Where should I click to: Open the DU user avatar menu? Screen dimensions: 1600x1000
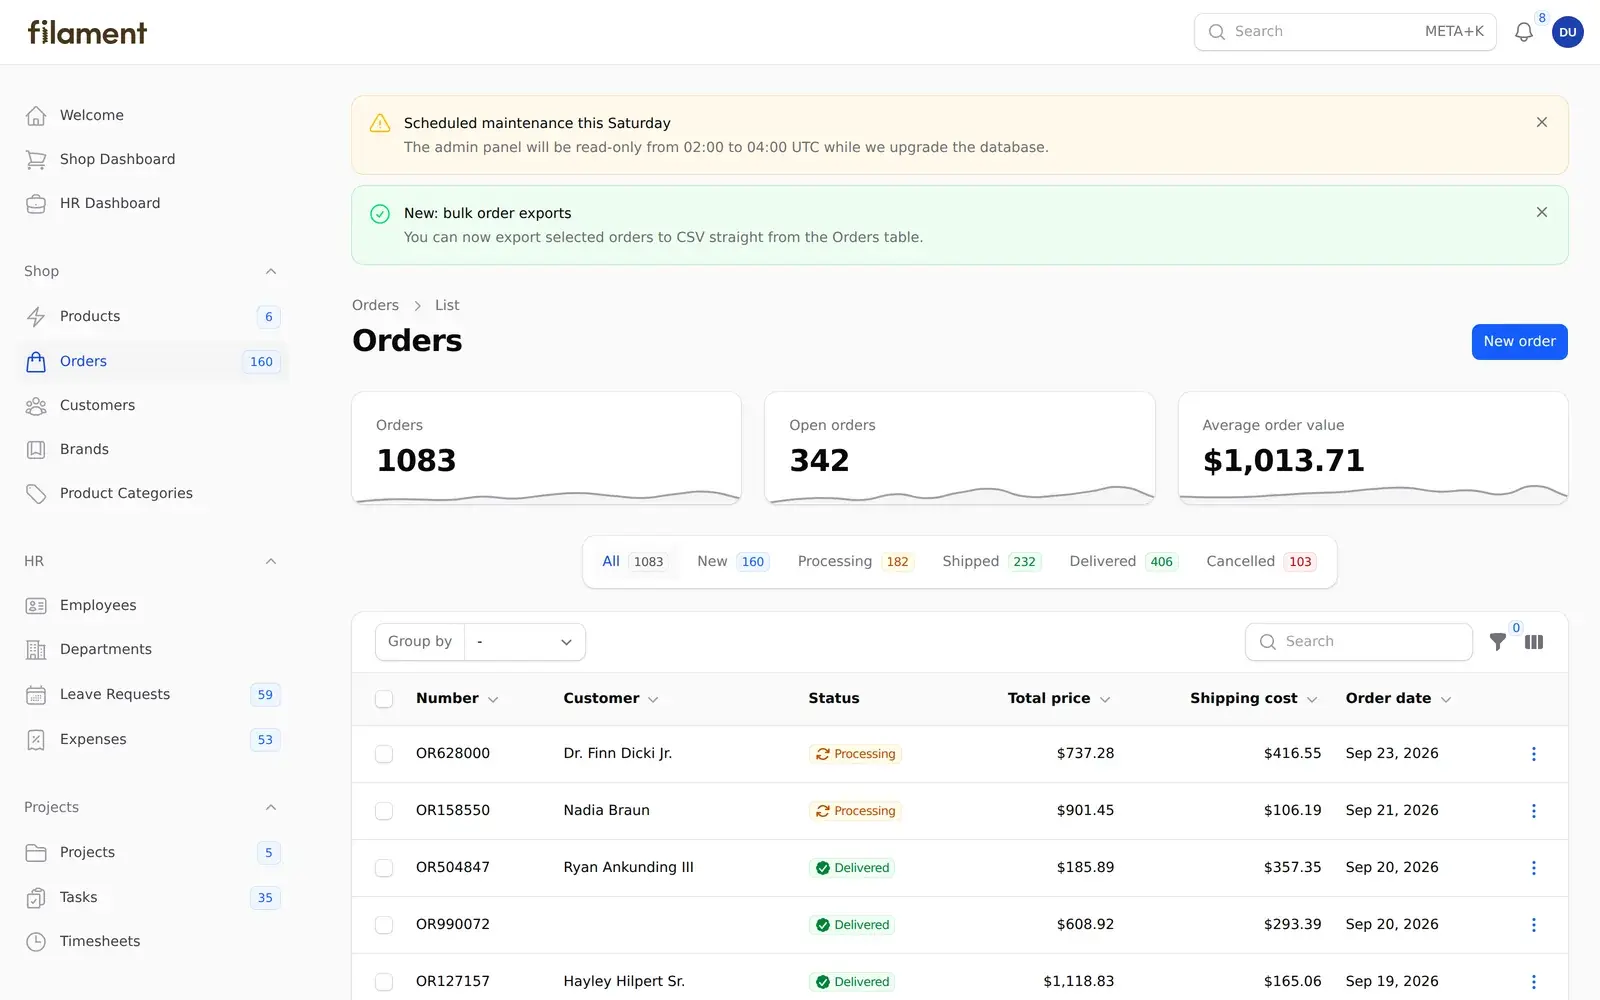click(x=1567, y=32)
